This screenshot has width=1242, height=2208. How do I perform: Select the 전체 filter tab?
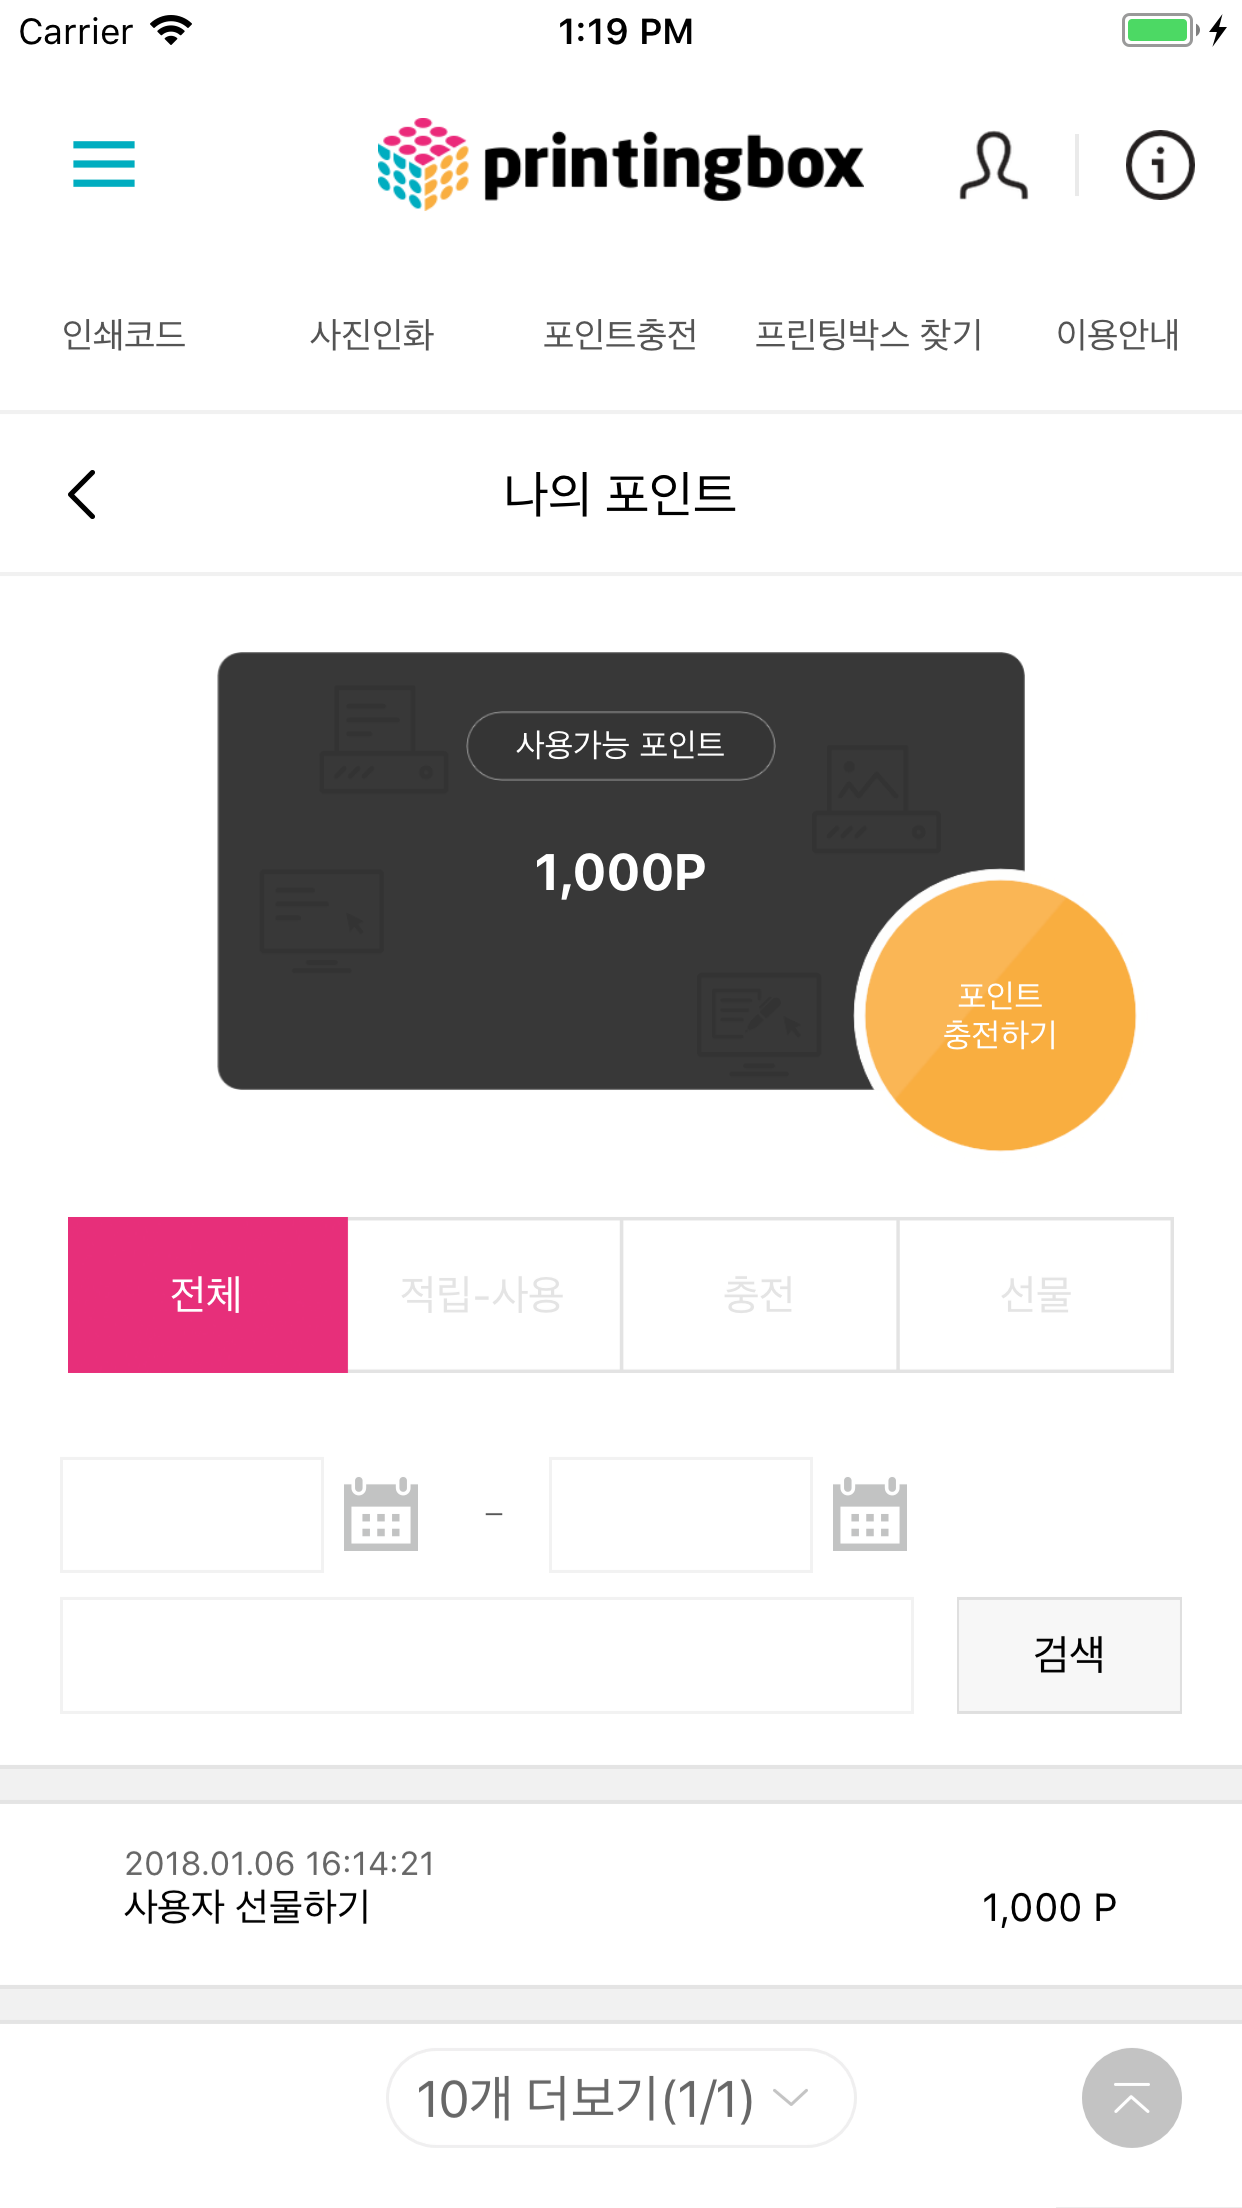tap(207, 1295)
